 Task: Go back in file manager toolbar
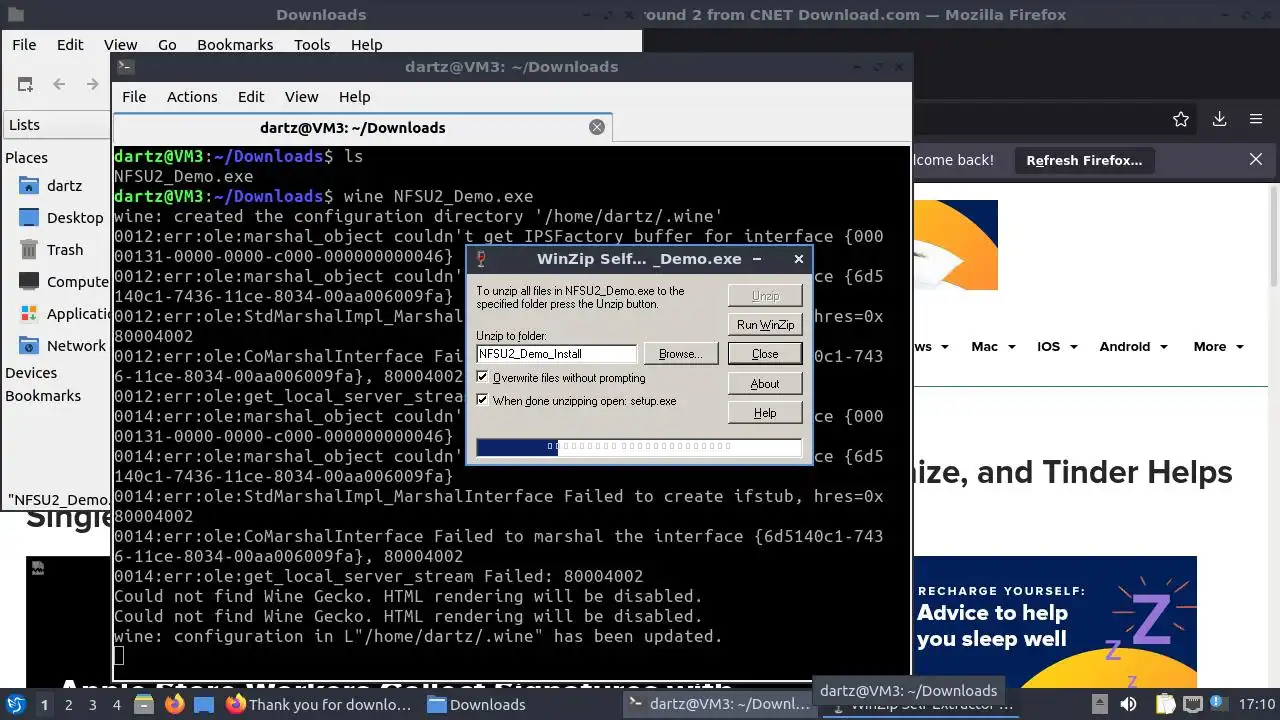(x=59, y=84)
